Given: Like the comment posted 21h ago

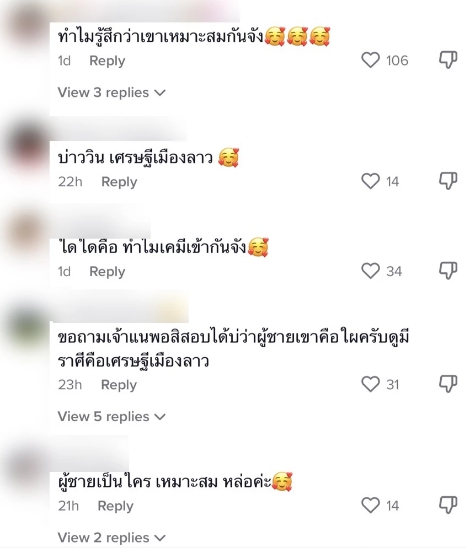Looking at the screenshot, I should pos(370,505).
